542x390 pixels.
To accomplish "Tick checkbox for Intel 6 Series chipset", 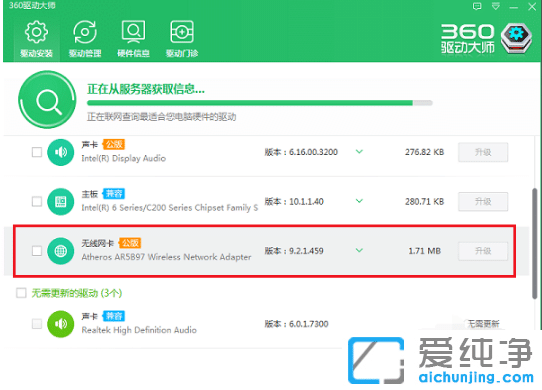I will [37, 202].
